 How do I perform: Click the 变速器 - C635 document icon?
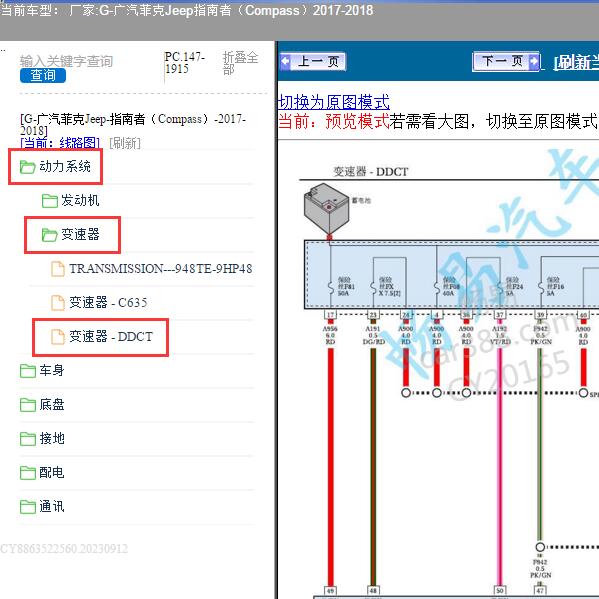pos(58,303)
